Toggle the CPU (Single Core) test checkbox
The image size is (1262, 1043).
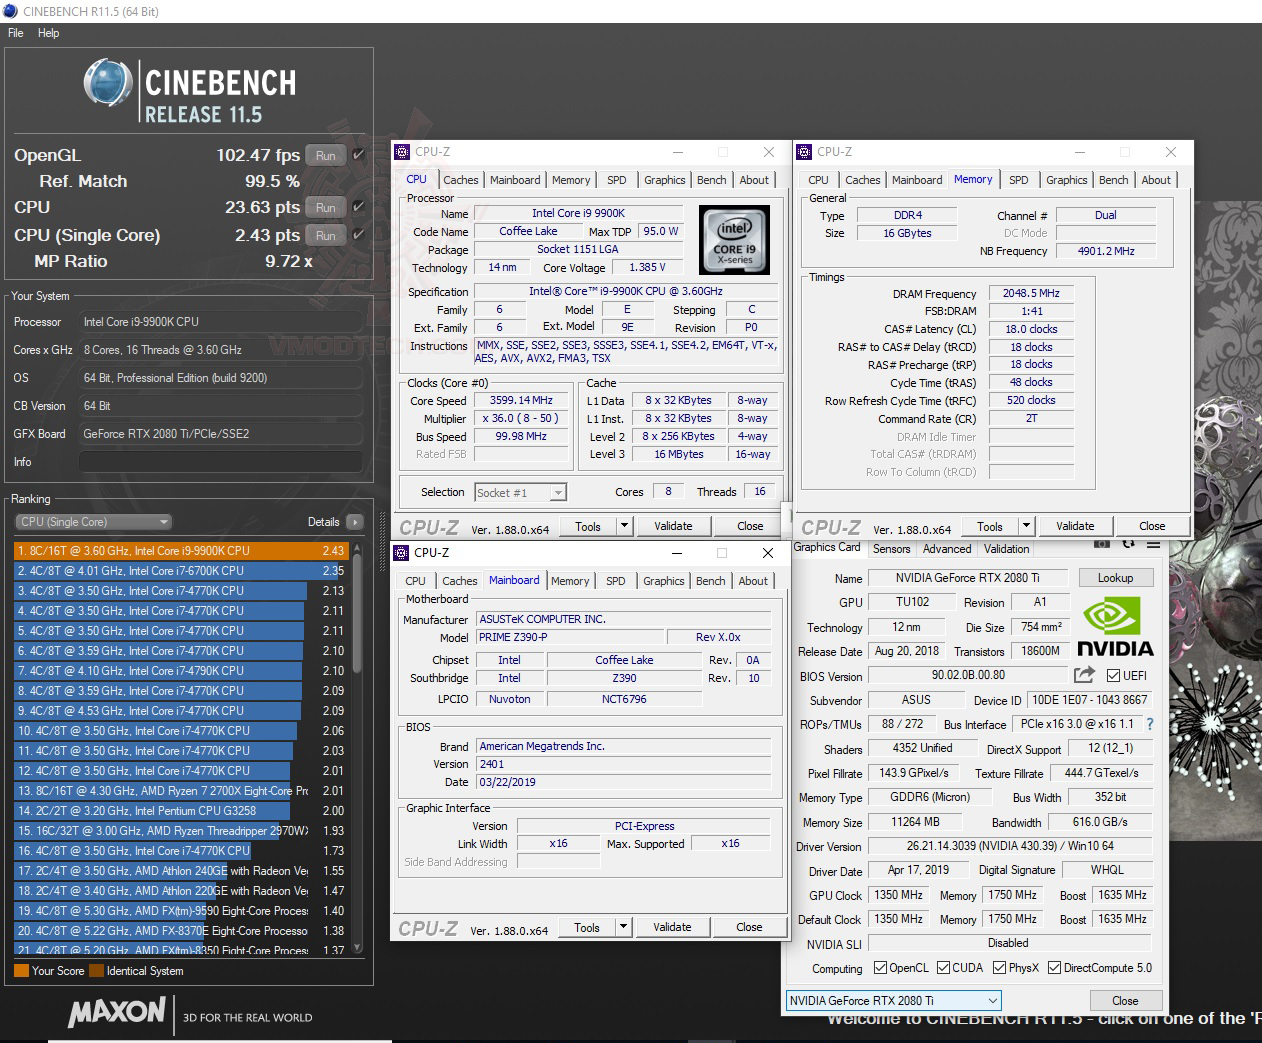358,235
